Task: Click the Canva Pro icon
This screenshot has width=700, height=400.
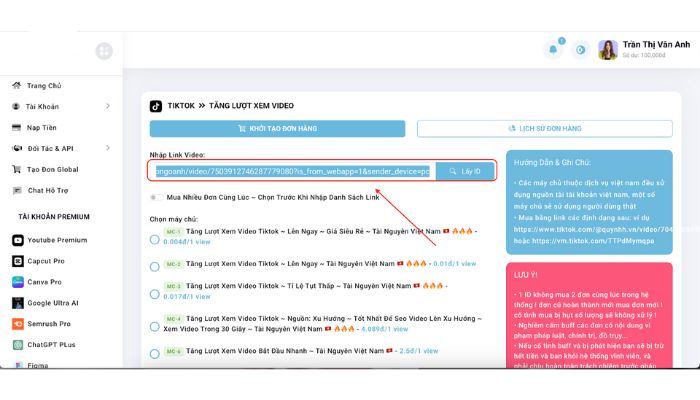Action: pyautogui.click(x=18, y=282)
